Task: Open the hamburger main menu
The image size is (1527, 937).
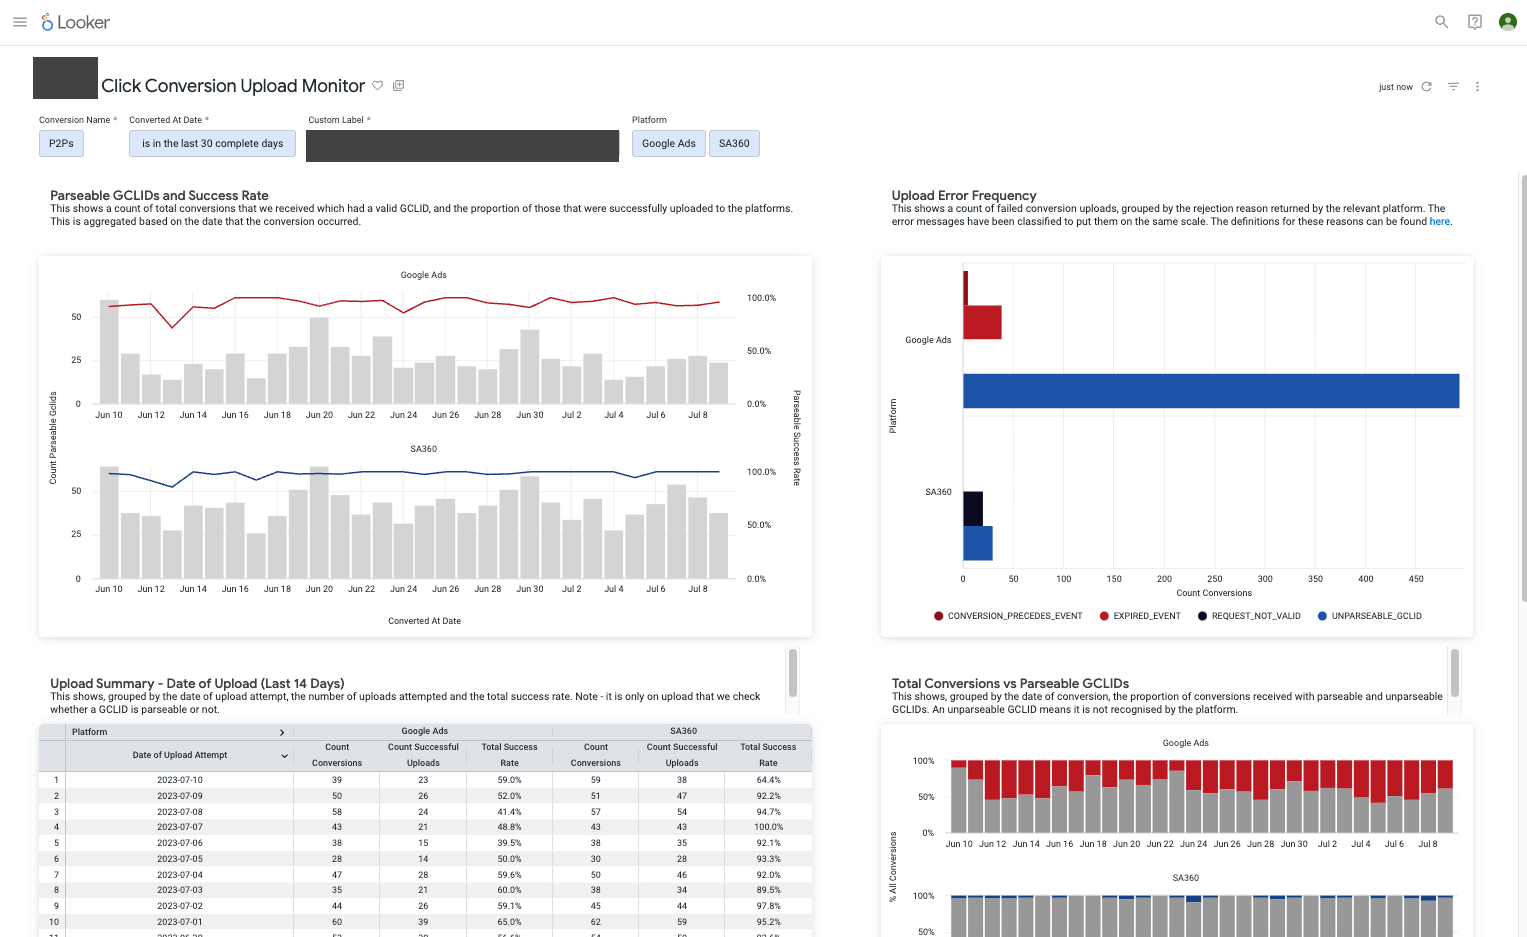Action: [x=20, y=22]
